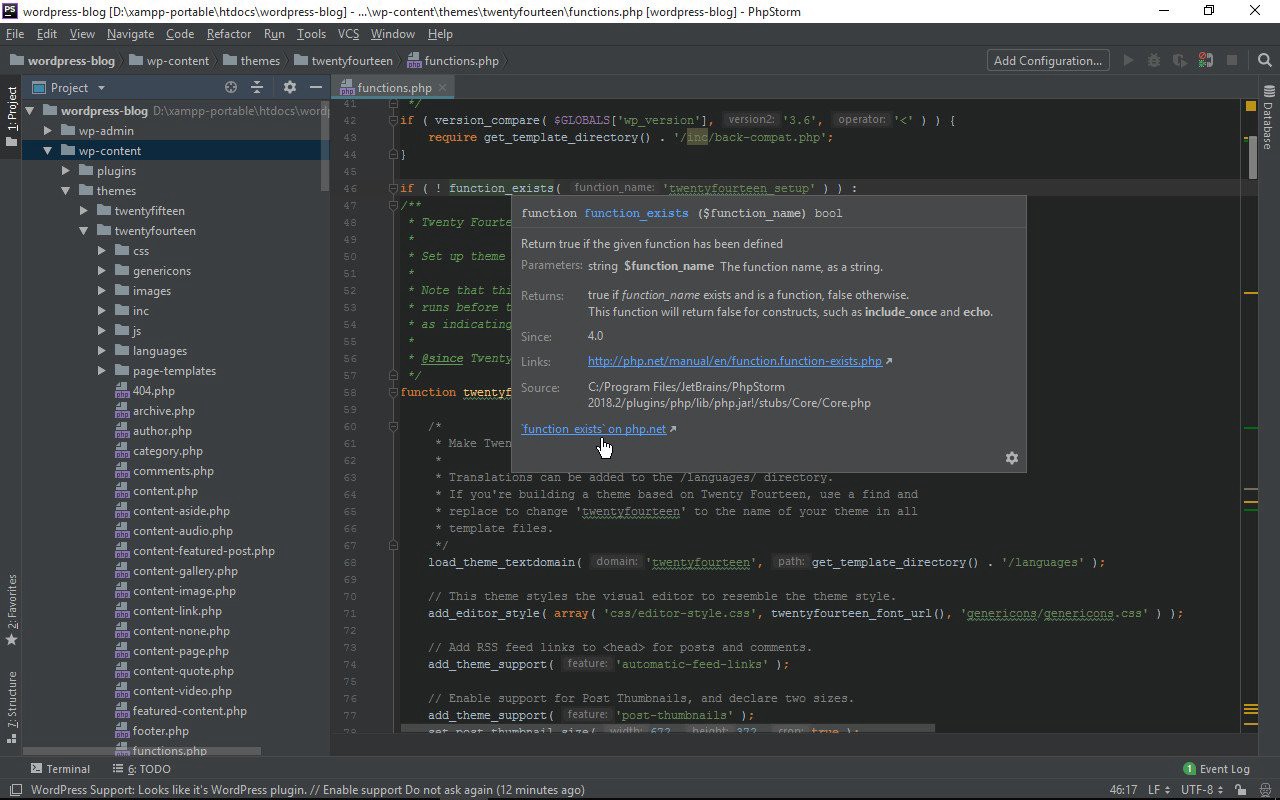Click the listen for PHP debug connections icon
The width and height of the screenshot is (1280, 800).
click(1206, 61)
